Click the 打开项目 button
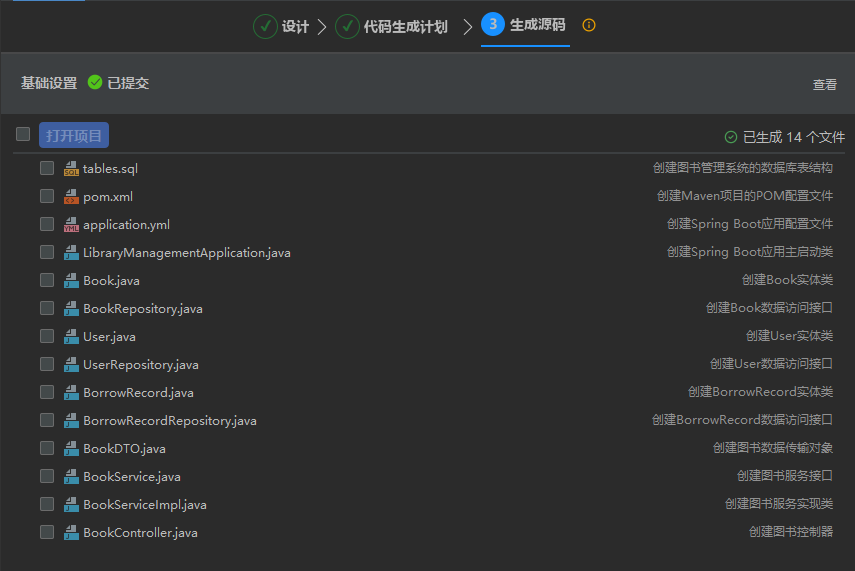Screen dimensions: 855x571 pyautogui.click(x=74, y=135)
